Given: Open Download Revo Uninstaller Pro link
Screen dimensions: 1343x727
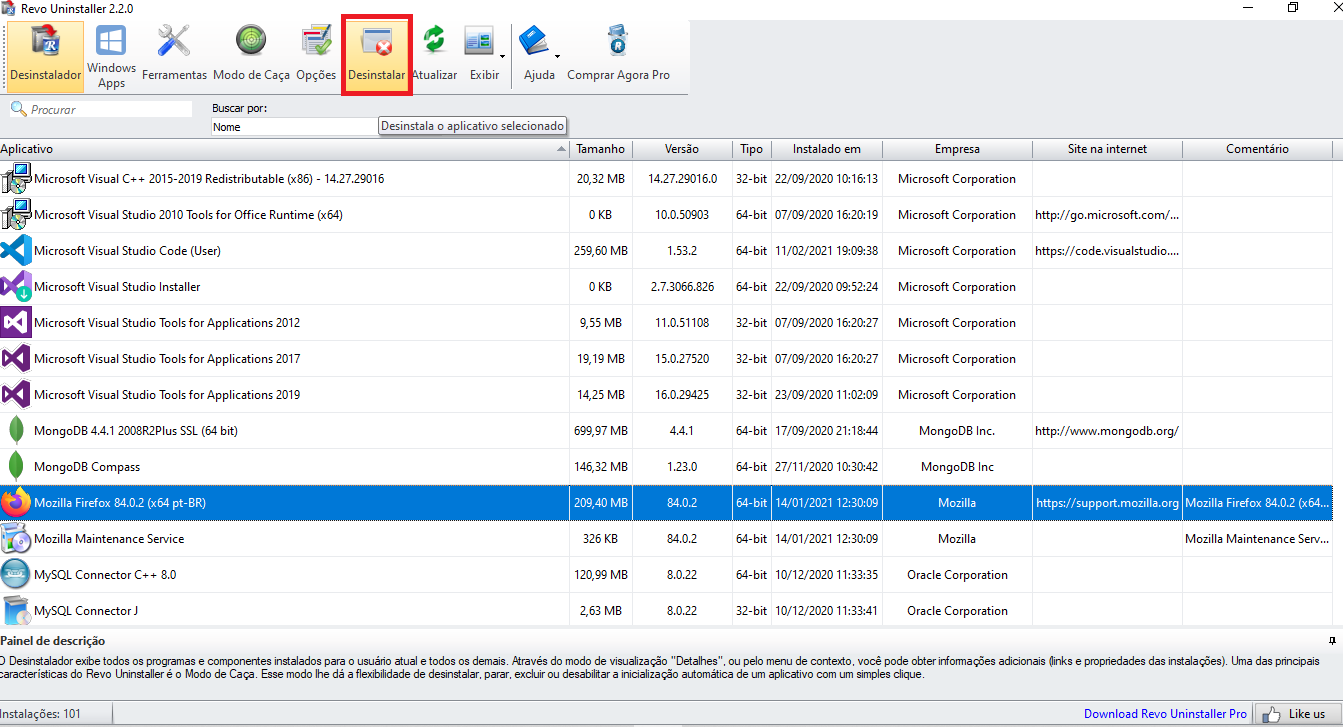Looking at the screenshot, I should [x=1165, y=714].
